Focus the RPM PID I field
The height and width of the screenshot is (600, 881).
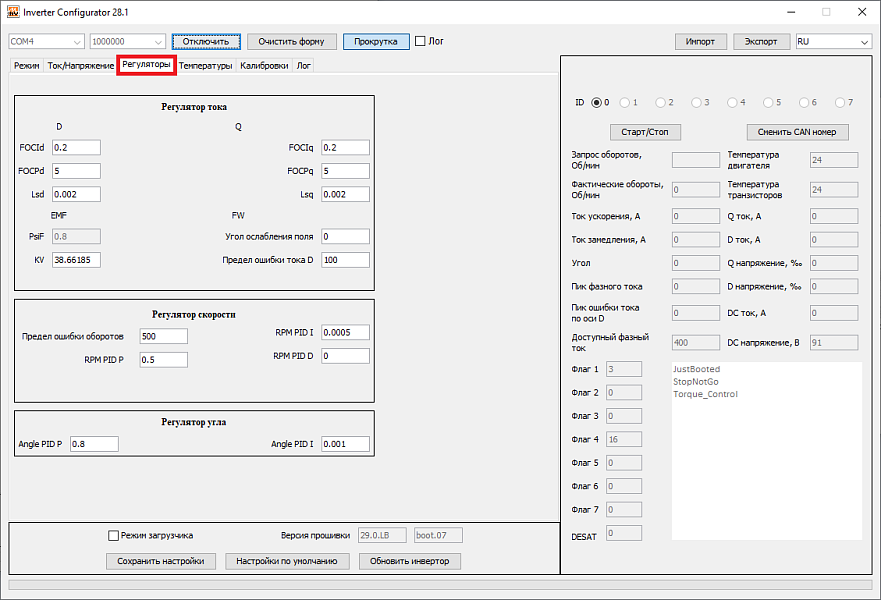point(345,333)
